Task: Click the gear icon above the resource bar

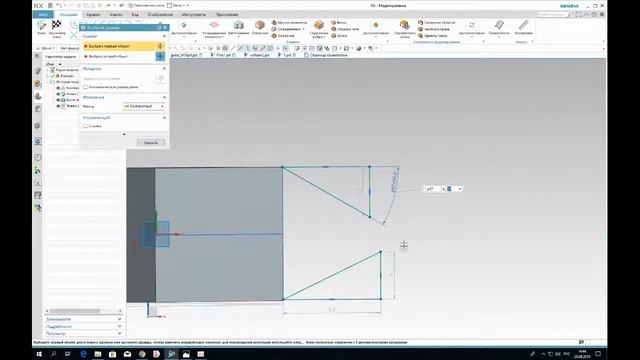Action: 37,56
